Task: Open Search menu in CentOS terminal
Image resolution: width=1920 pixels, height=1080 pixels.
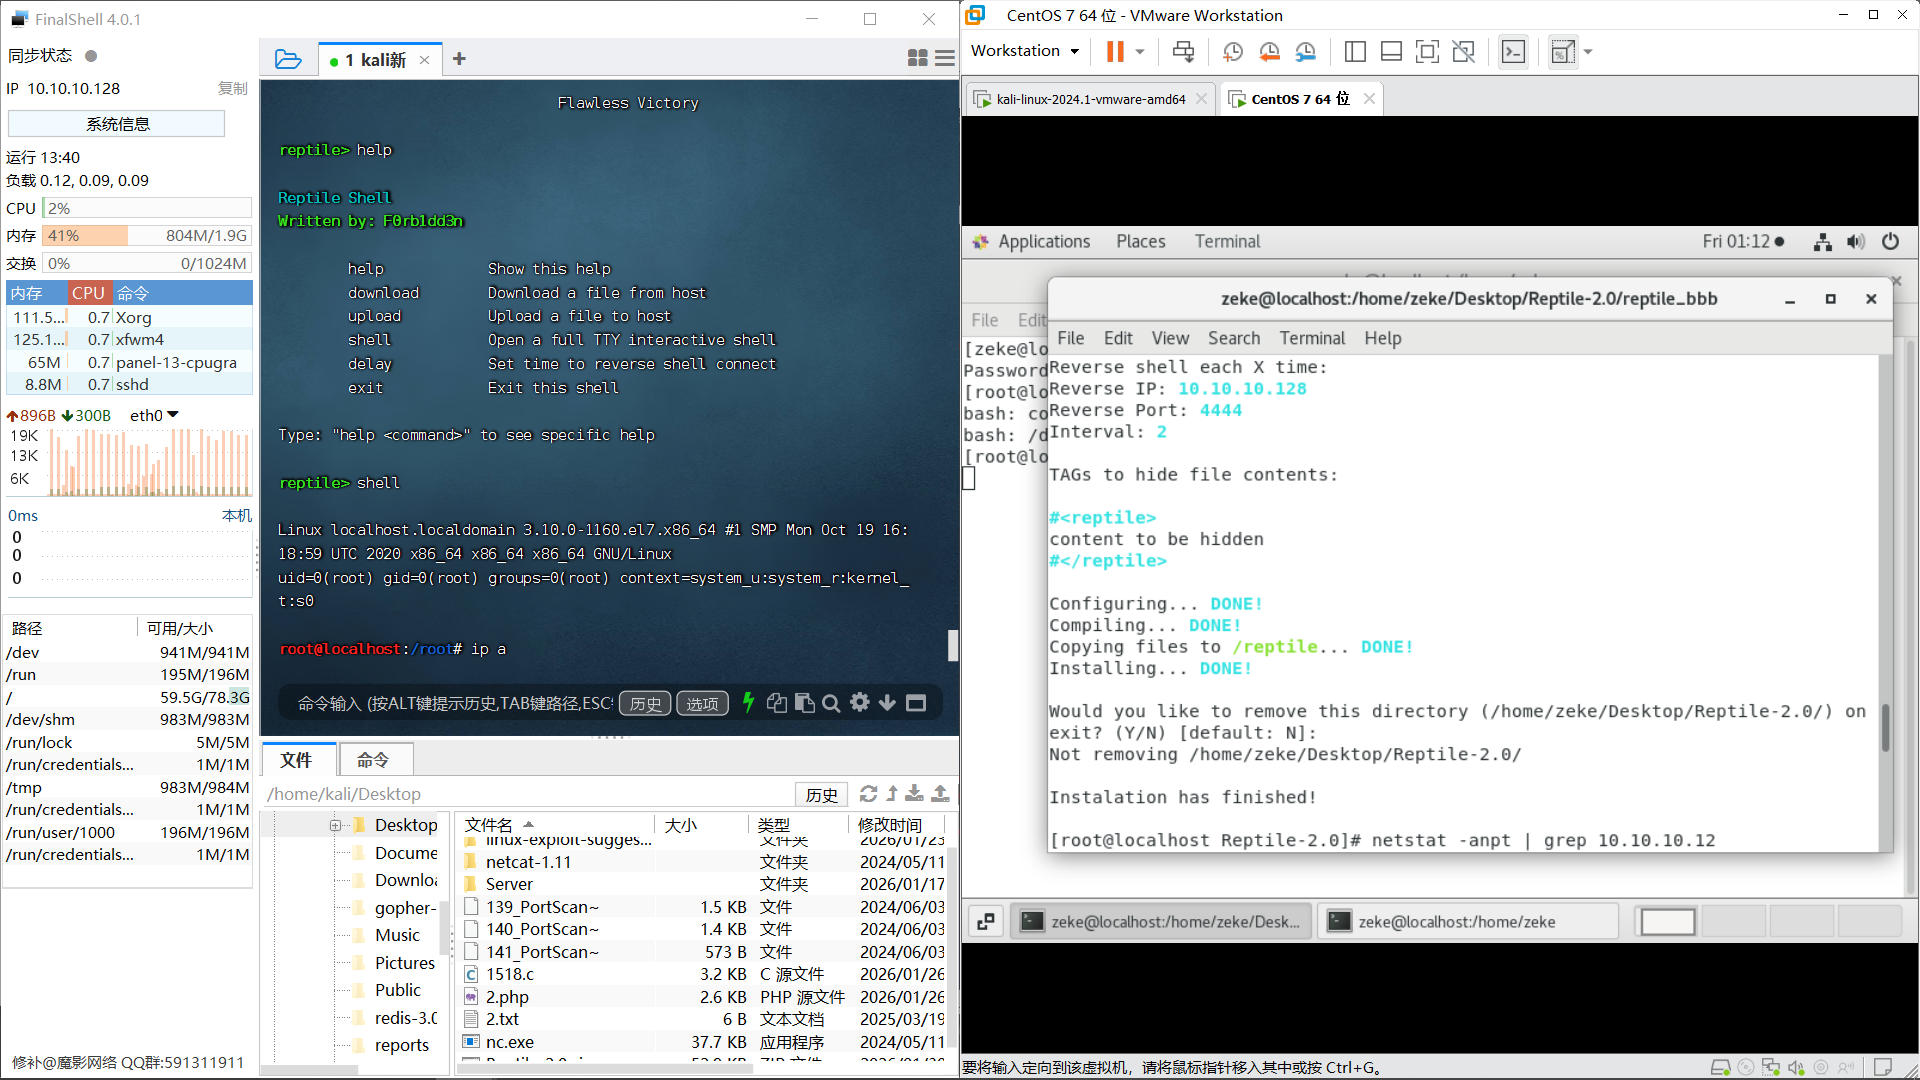Action: coord(1233,338)
